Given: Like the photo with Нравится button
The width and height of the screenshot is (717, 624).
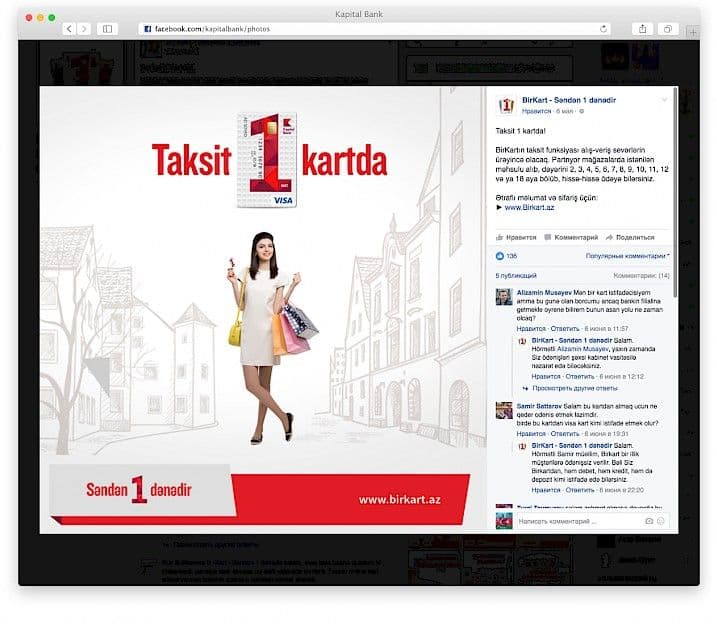Looking at the screenshot, I should coord(516,237).
